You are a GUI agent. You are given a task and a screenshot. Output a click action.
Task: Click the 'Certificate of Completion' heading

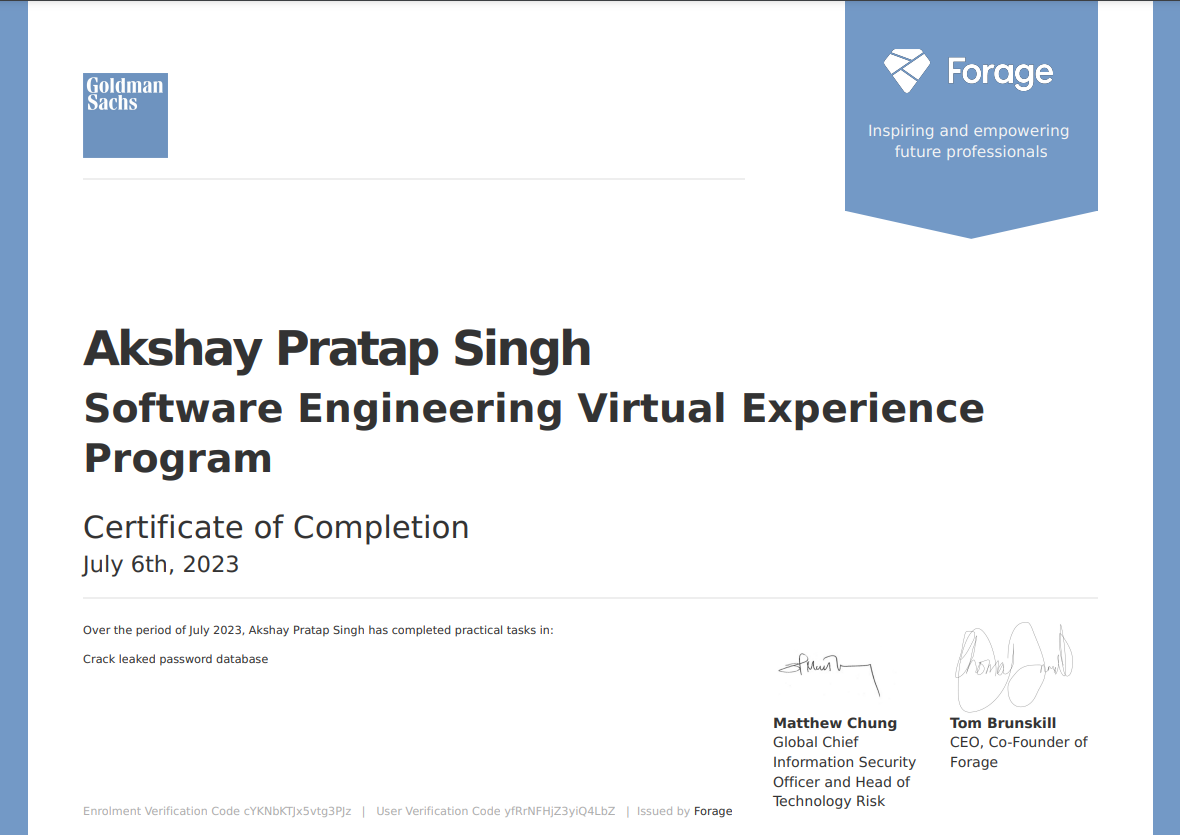tap(275, 527)
